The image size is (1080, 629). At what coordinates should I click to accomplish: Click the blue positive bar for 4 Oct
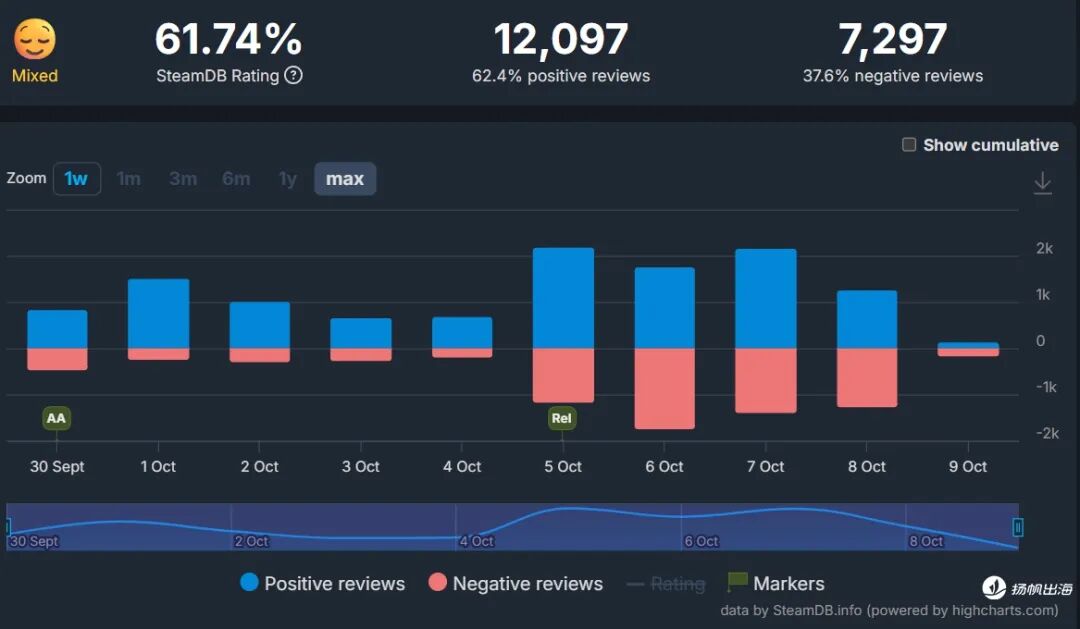462,333
